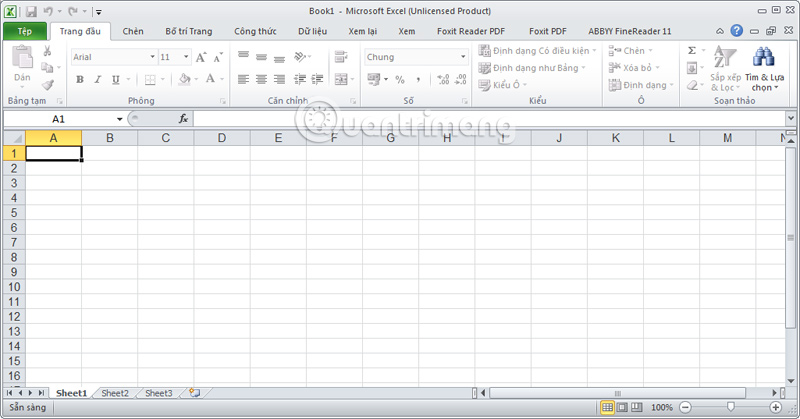Decrease font size with the small A icon
Image resolution: width=800 pixels, height=419 pixels.
tap(218, 57)
